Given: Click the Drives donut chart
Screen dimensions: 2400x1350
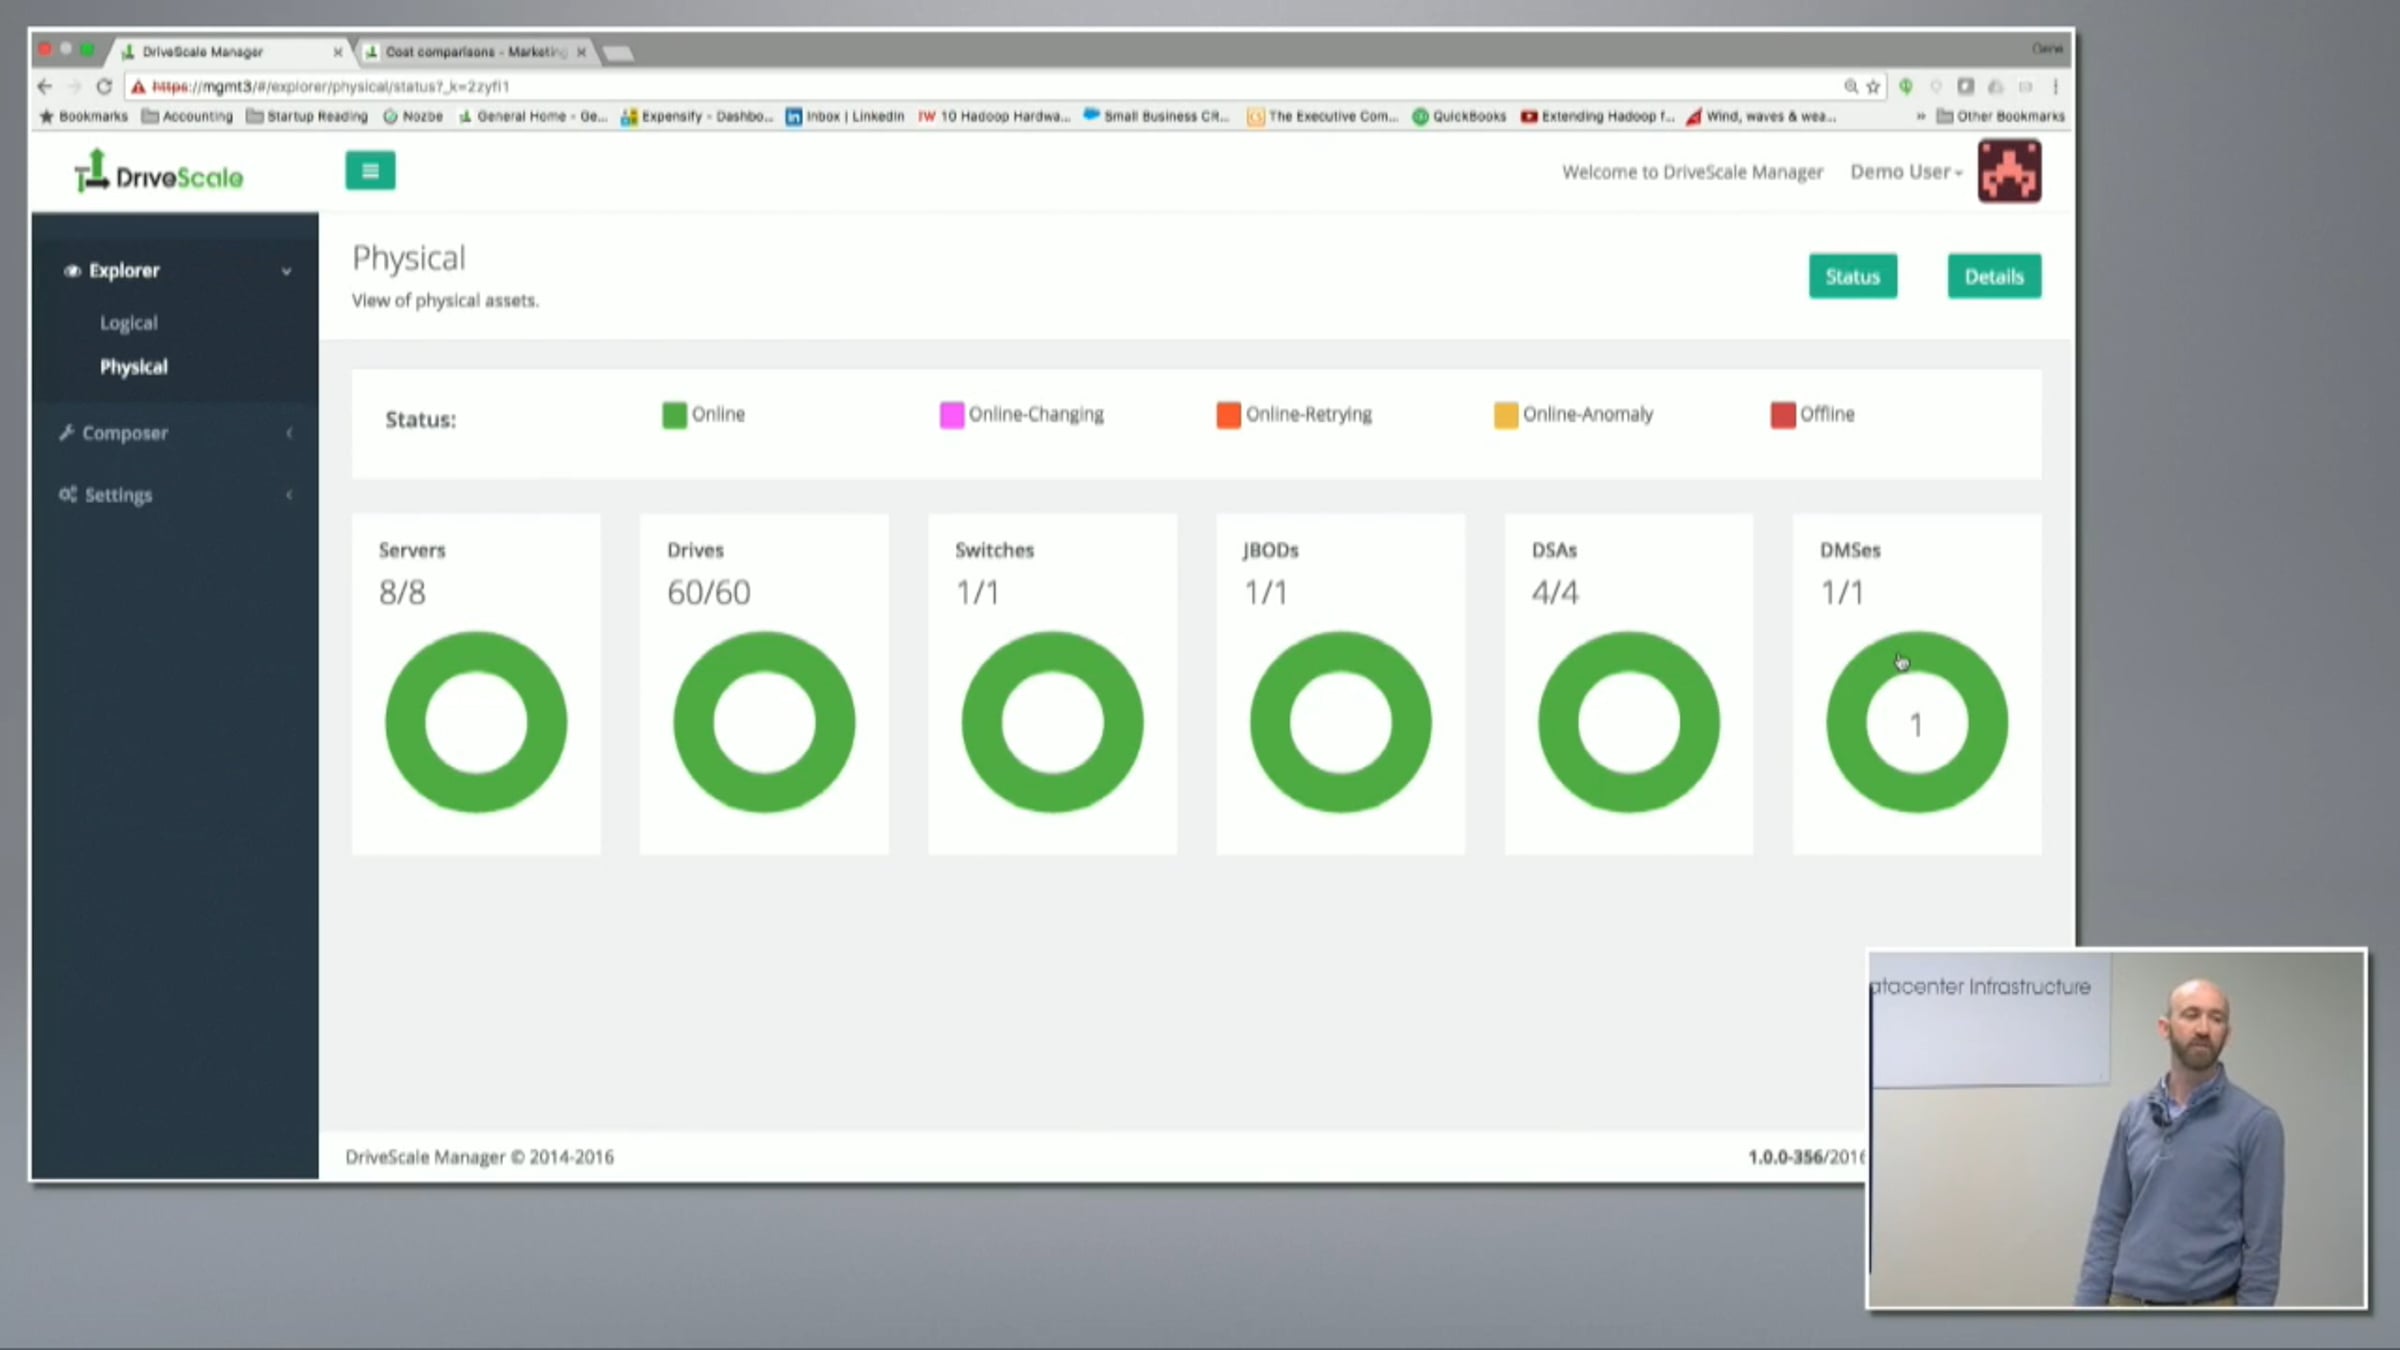Looking at the screenshot, I should (764, 722).
